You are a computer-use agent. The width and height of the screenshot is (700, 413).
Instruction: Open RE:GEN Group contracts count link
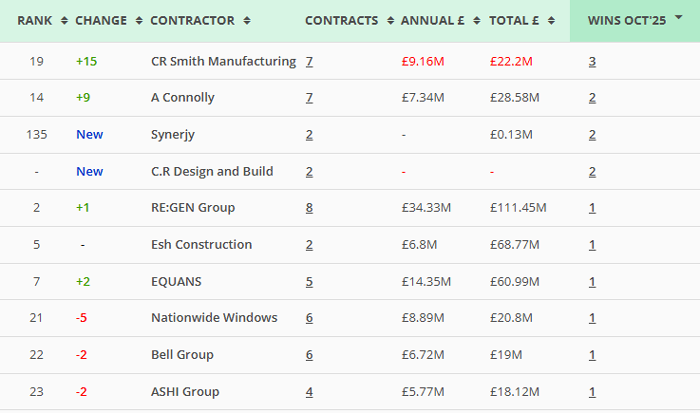[x=310, y=208]
